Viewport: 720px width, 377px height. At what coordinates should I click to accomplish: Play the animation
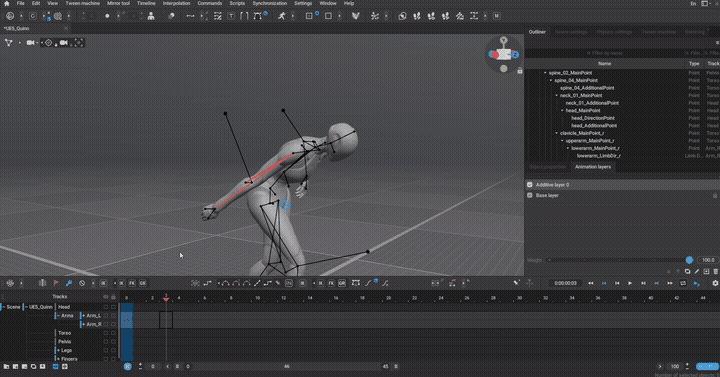pyautogui.click(x=630, y=283)
